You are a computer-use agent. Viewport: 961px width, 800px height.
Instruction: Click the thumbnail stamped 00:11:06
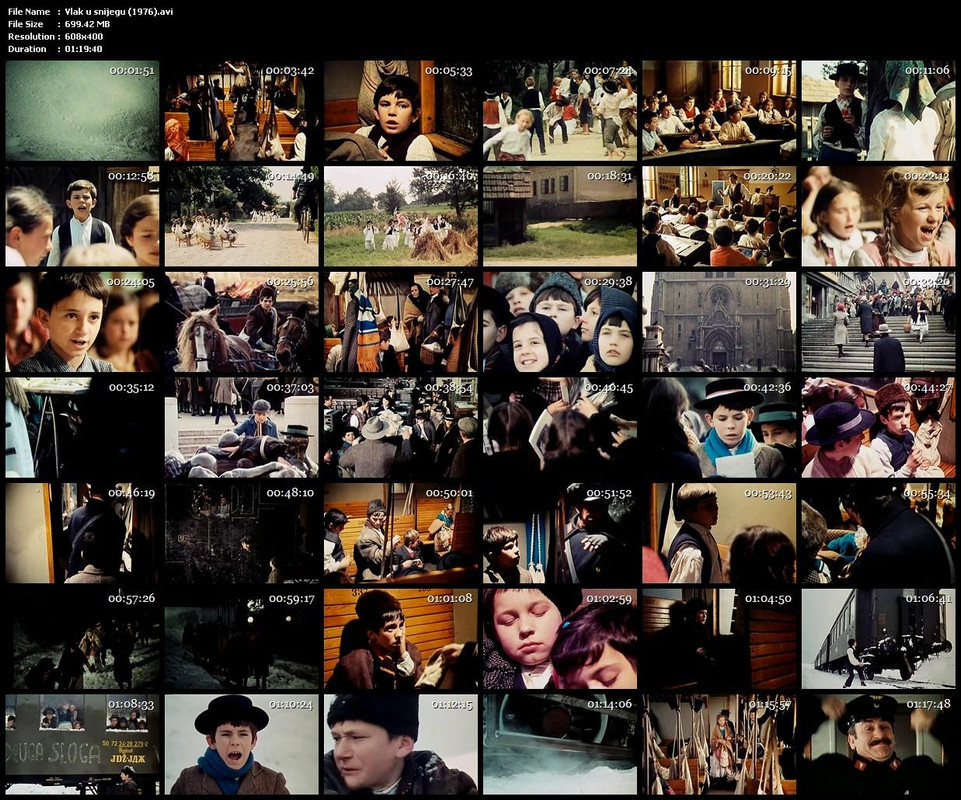[x=878, y=110]
